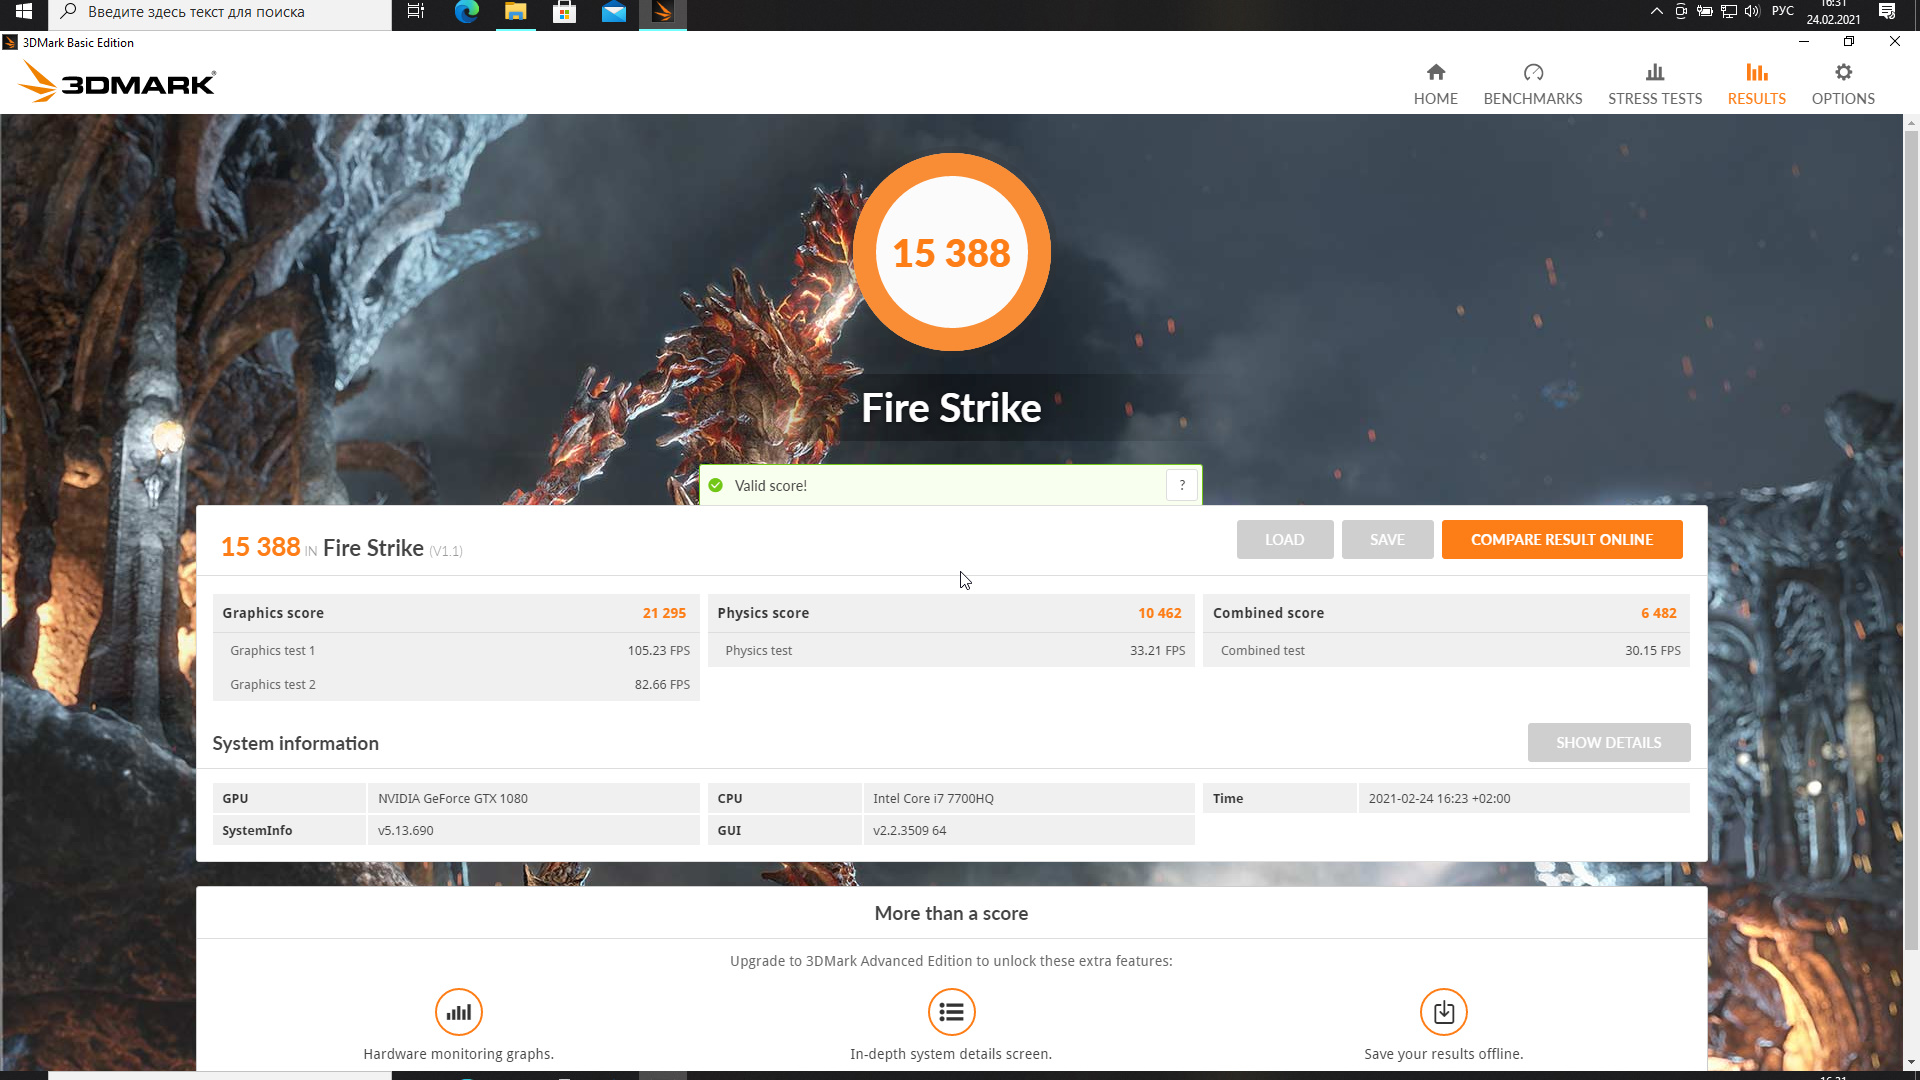
Task: Click the Time value 2021-02-24 16:23
Action: point(1439,798)
